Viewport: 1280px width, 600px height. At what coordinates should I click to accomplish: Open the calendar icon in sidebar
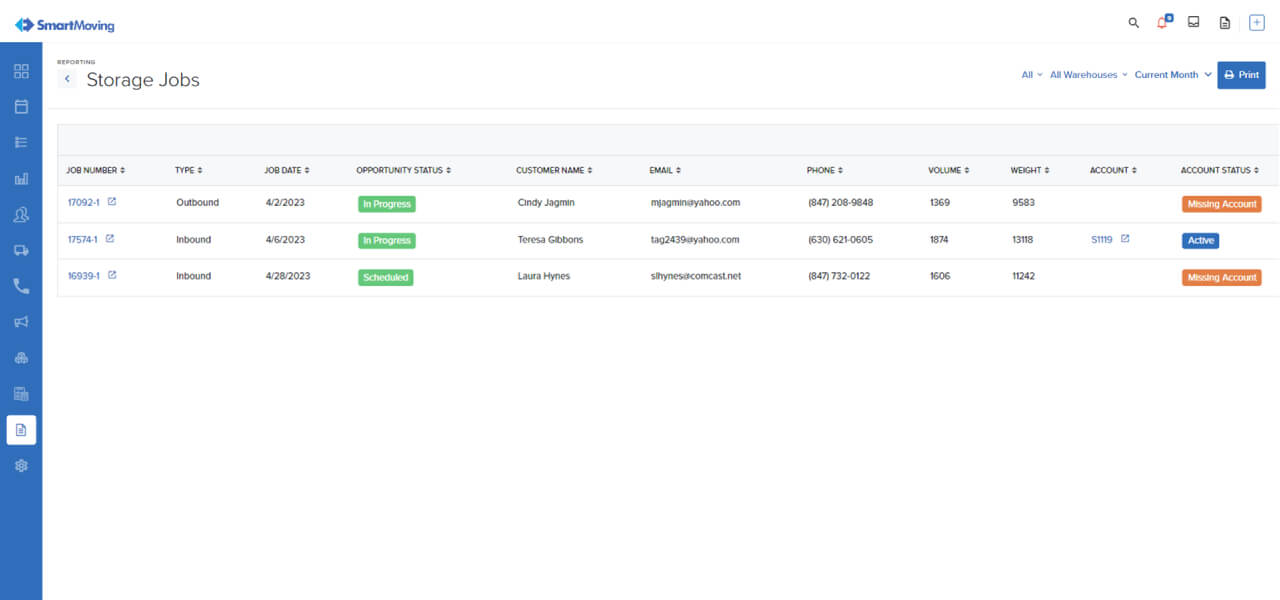(x=21, y=106)
